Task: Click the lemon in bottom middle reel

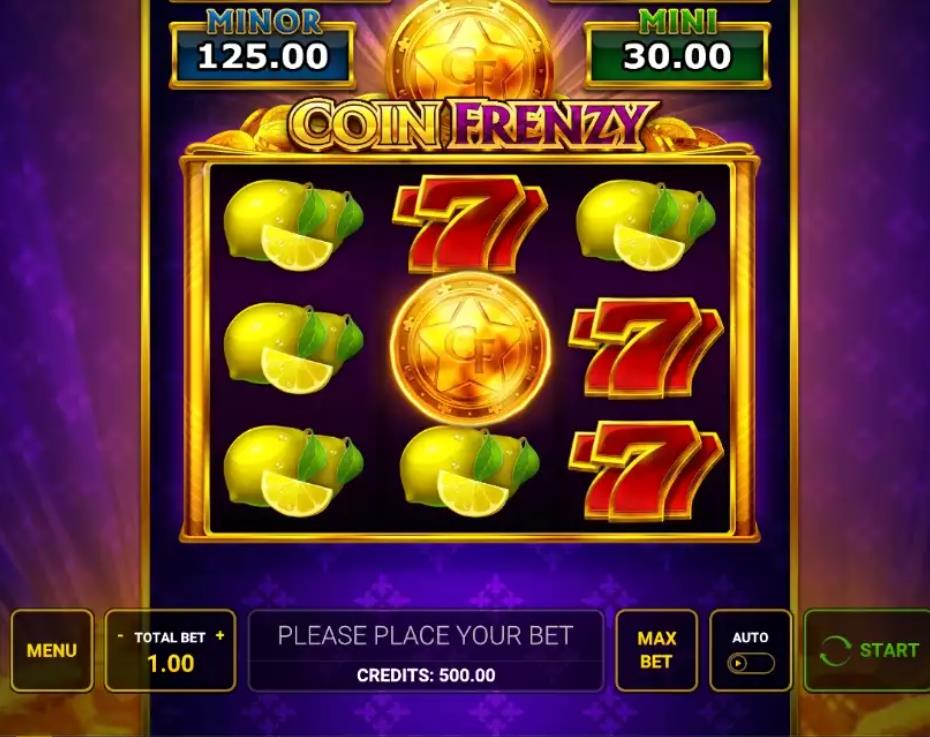Action: coord(470,471)
